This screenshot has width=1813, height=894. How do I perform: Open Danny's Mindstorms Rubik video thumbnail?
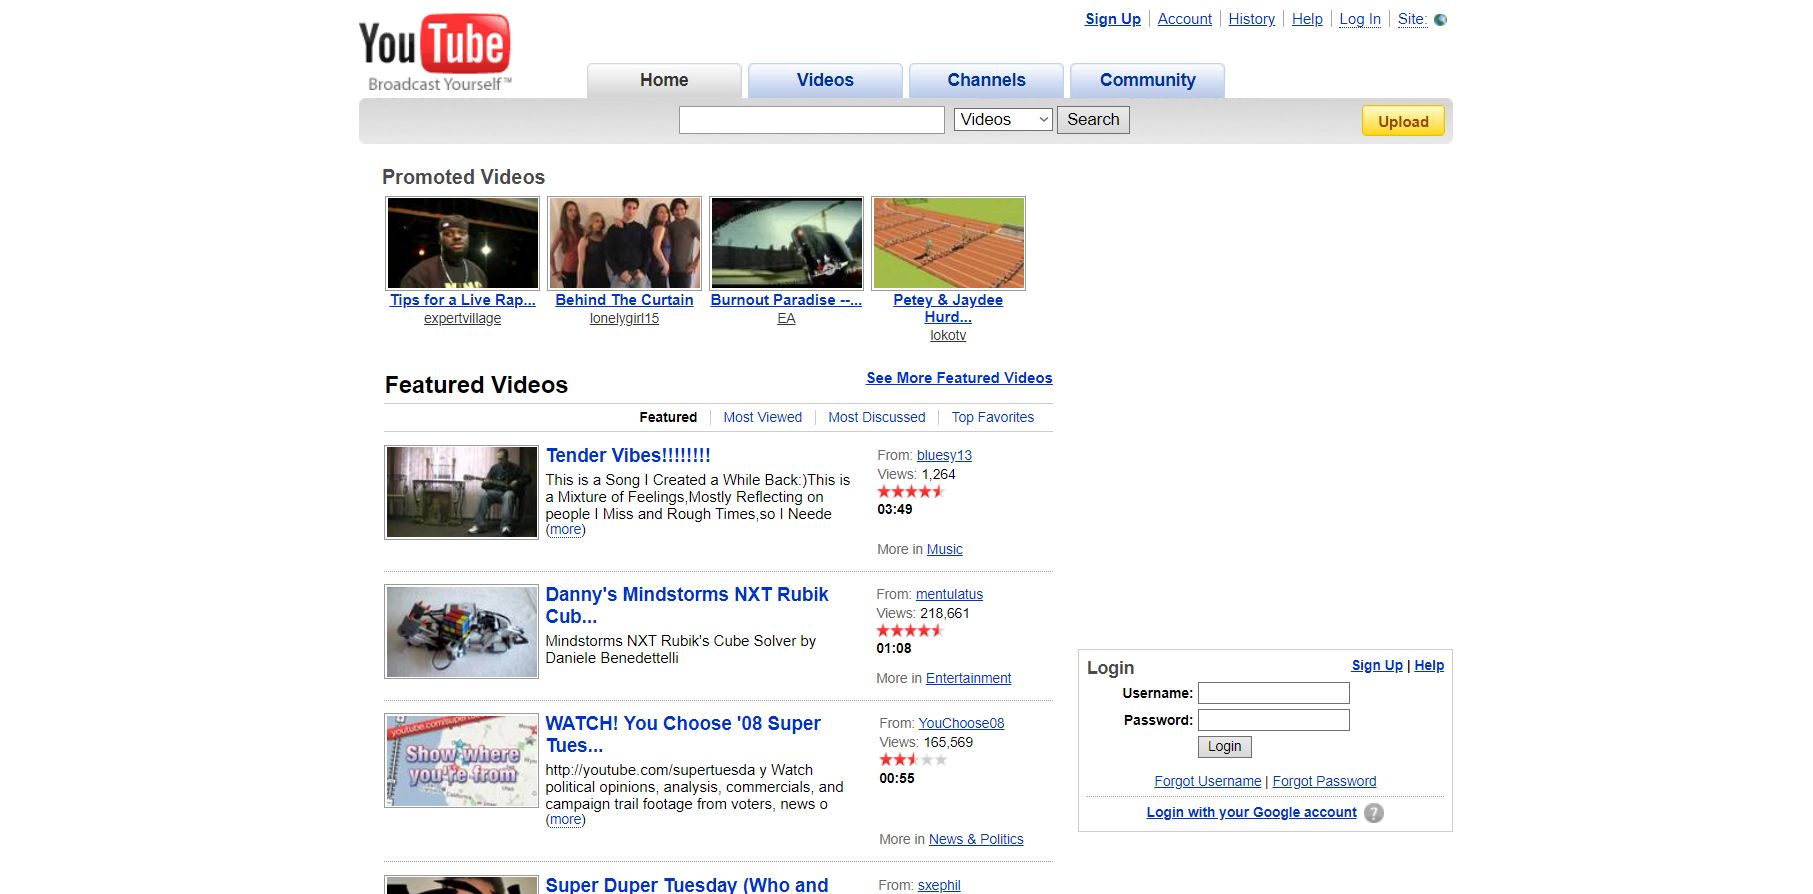click(x=461, y=631)
